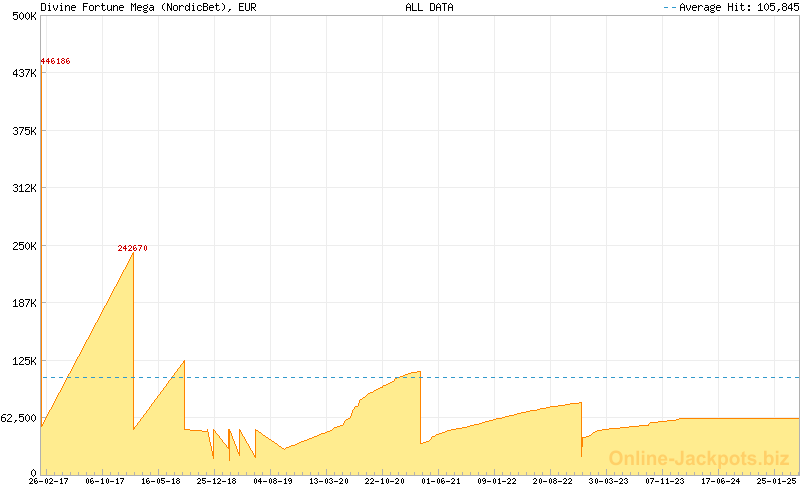The image size is (800, 490).
Task: Click the 437K y-axis label
Action: tap(24, 73)
